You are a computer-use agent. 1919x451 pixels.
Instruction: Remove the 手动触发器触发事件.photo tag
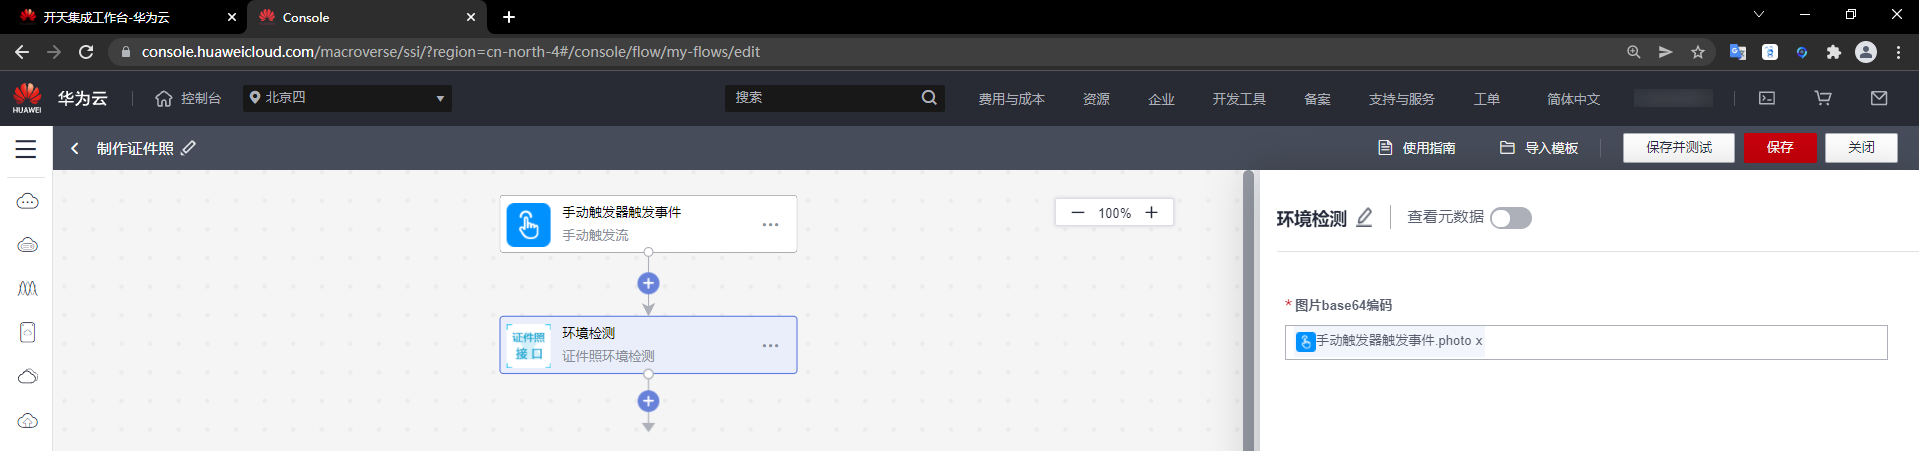click(x=1479, y=341)
